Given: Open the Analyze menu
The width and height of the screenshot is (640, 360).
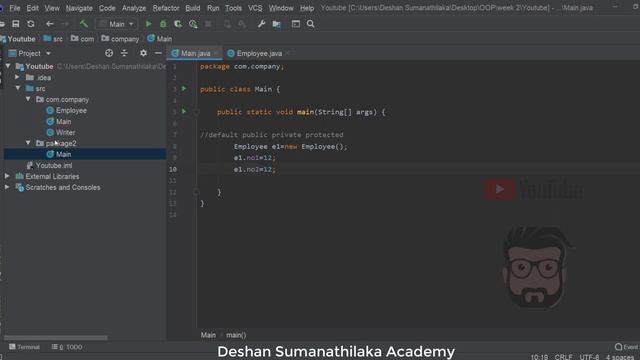Looking at the screenshot, I should tap(134, 8).
